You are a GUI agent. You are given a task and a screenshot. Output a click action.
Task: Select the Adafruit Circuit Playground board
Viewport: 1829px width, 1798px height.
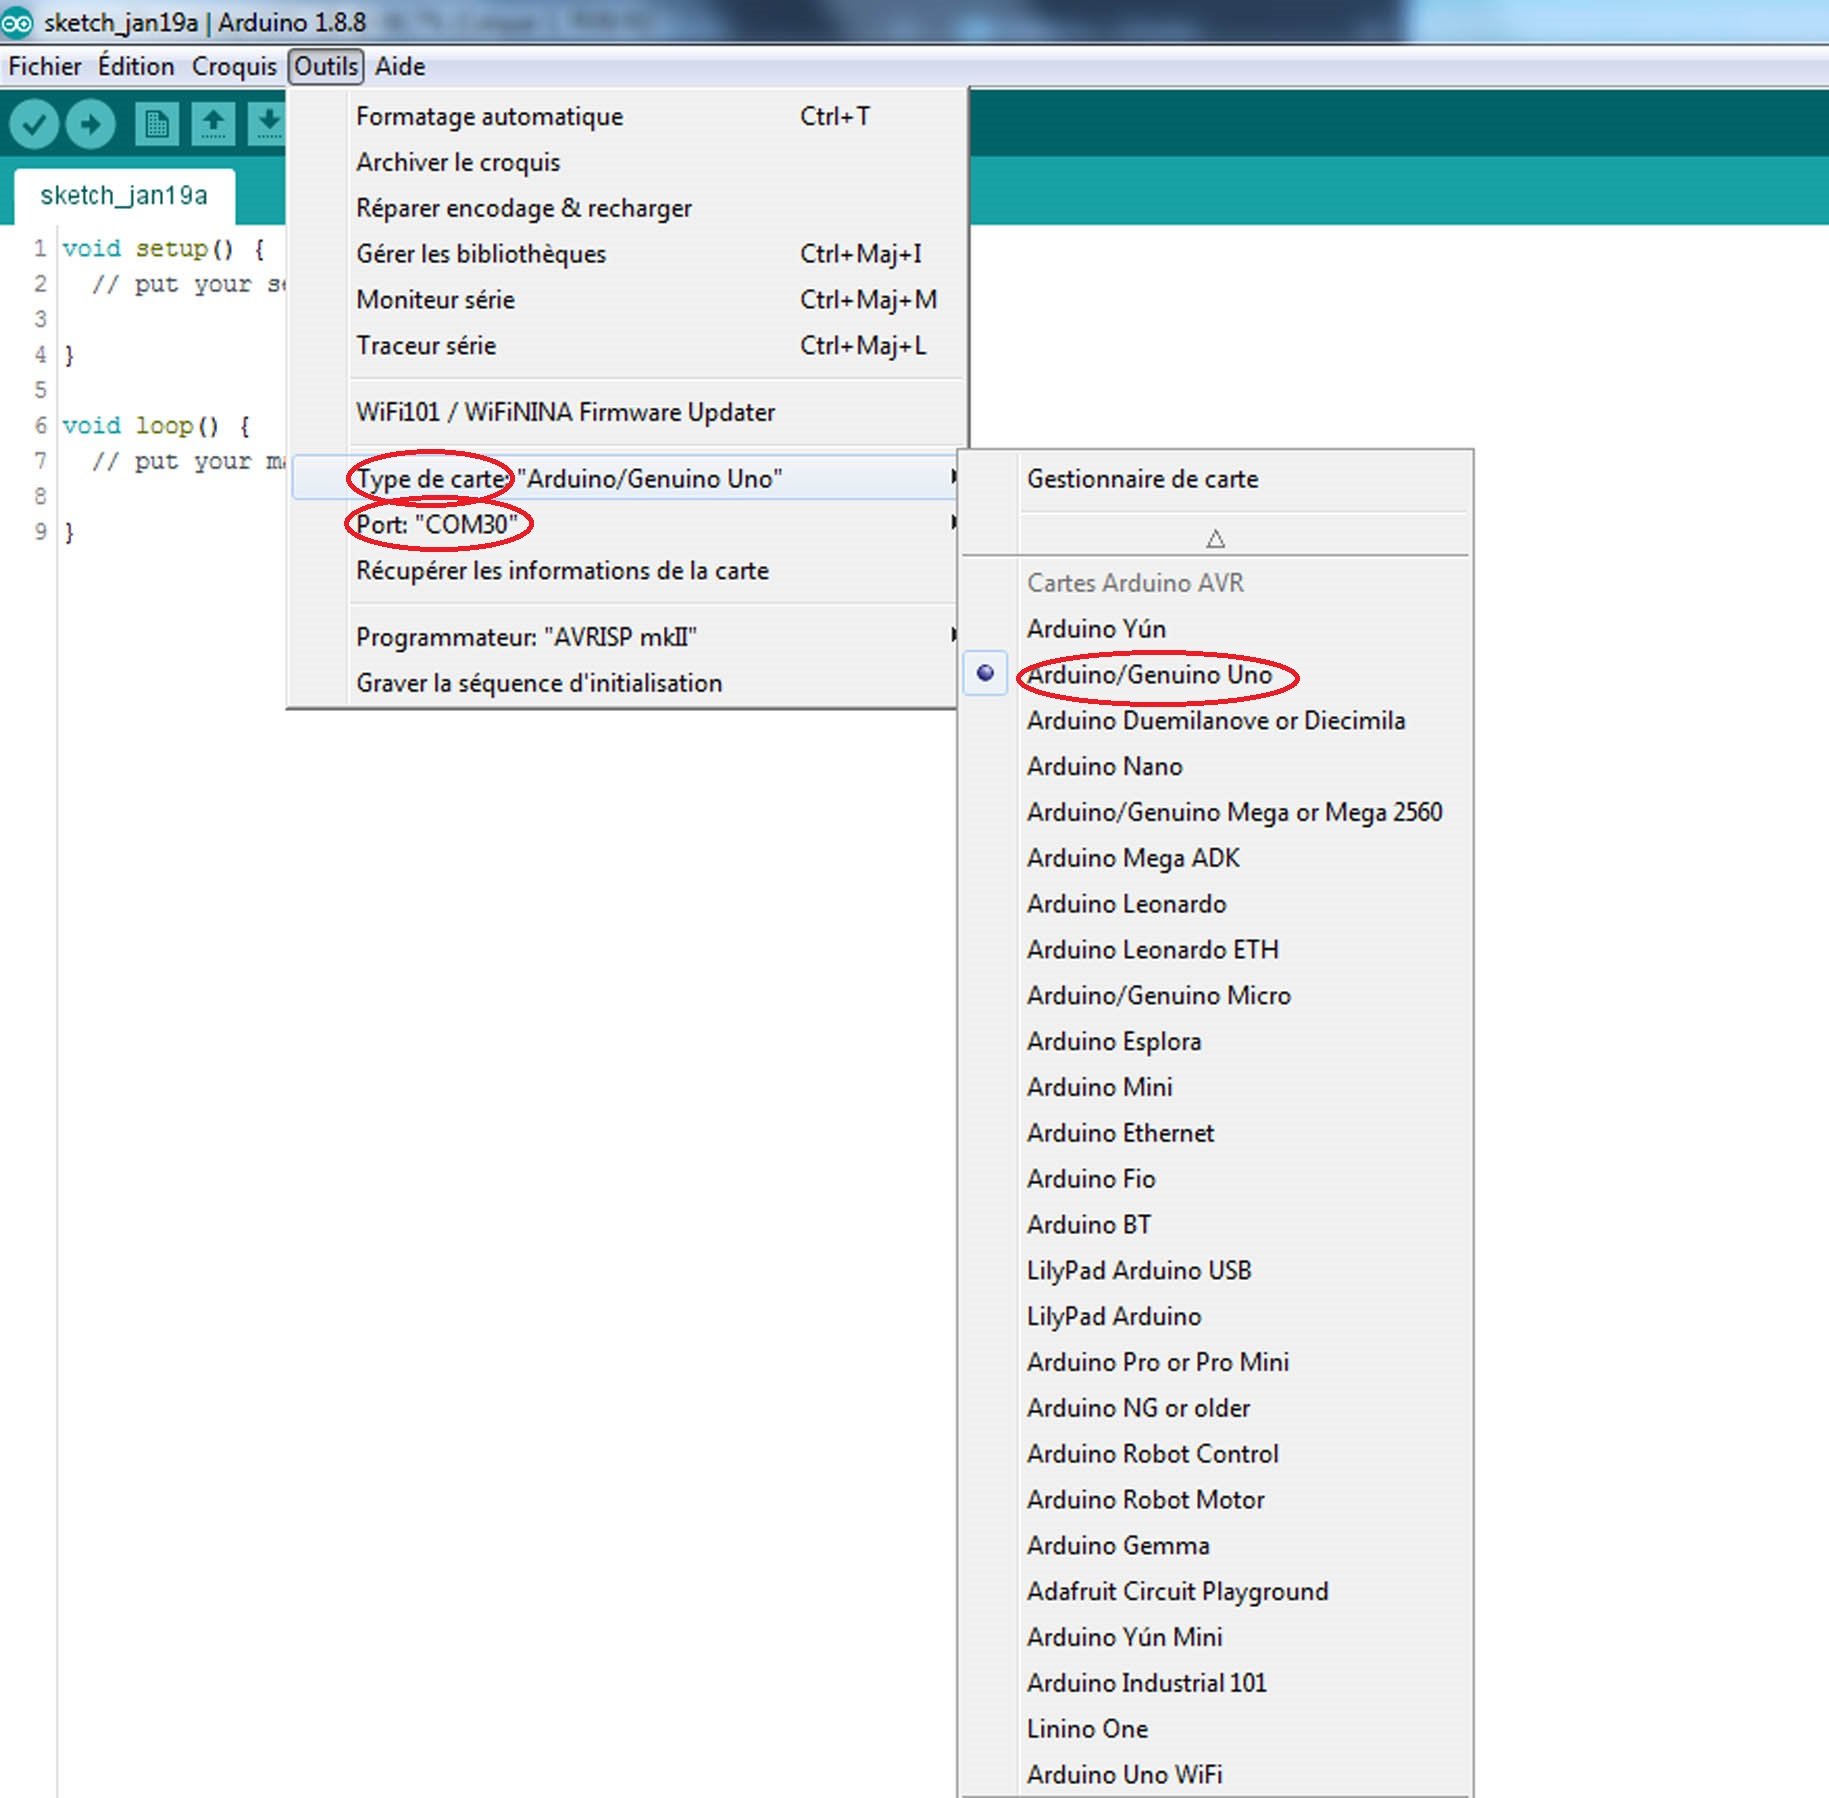(x=1216, y=1591)
